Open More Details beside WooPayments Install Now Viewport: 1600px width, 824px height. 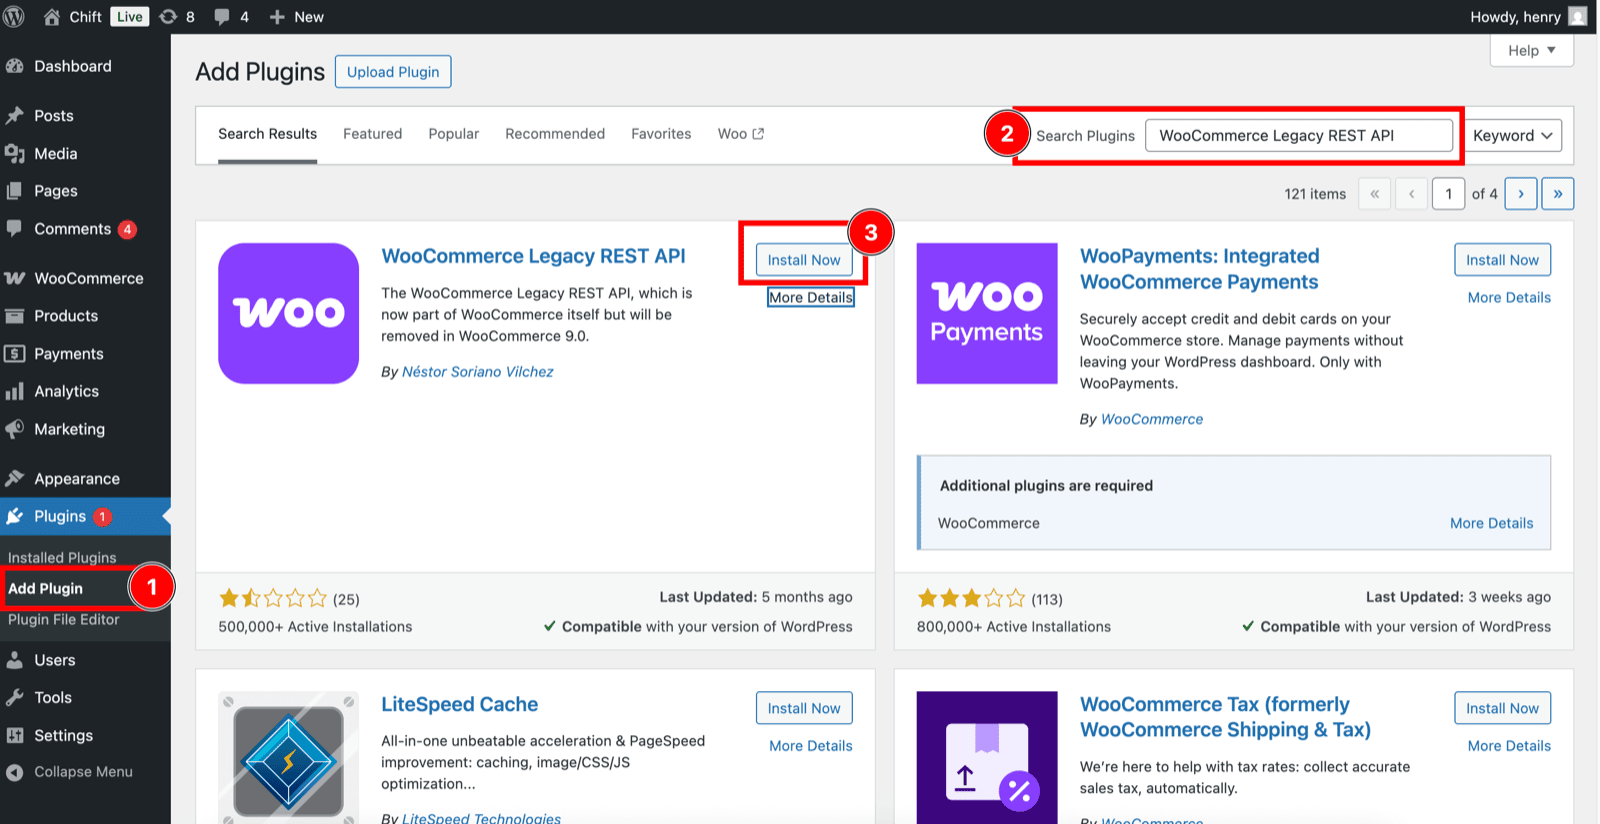1509,298
